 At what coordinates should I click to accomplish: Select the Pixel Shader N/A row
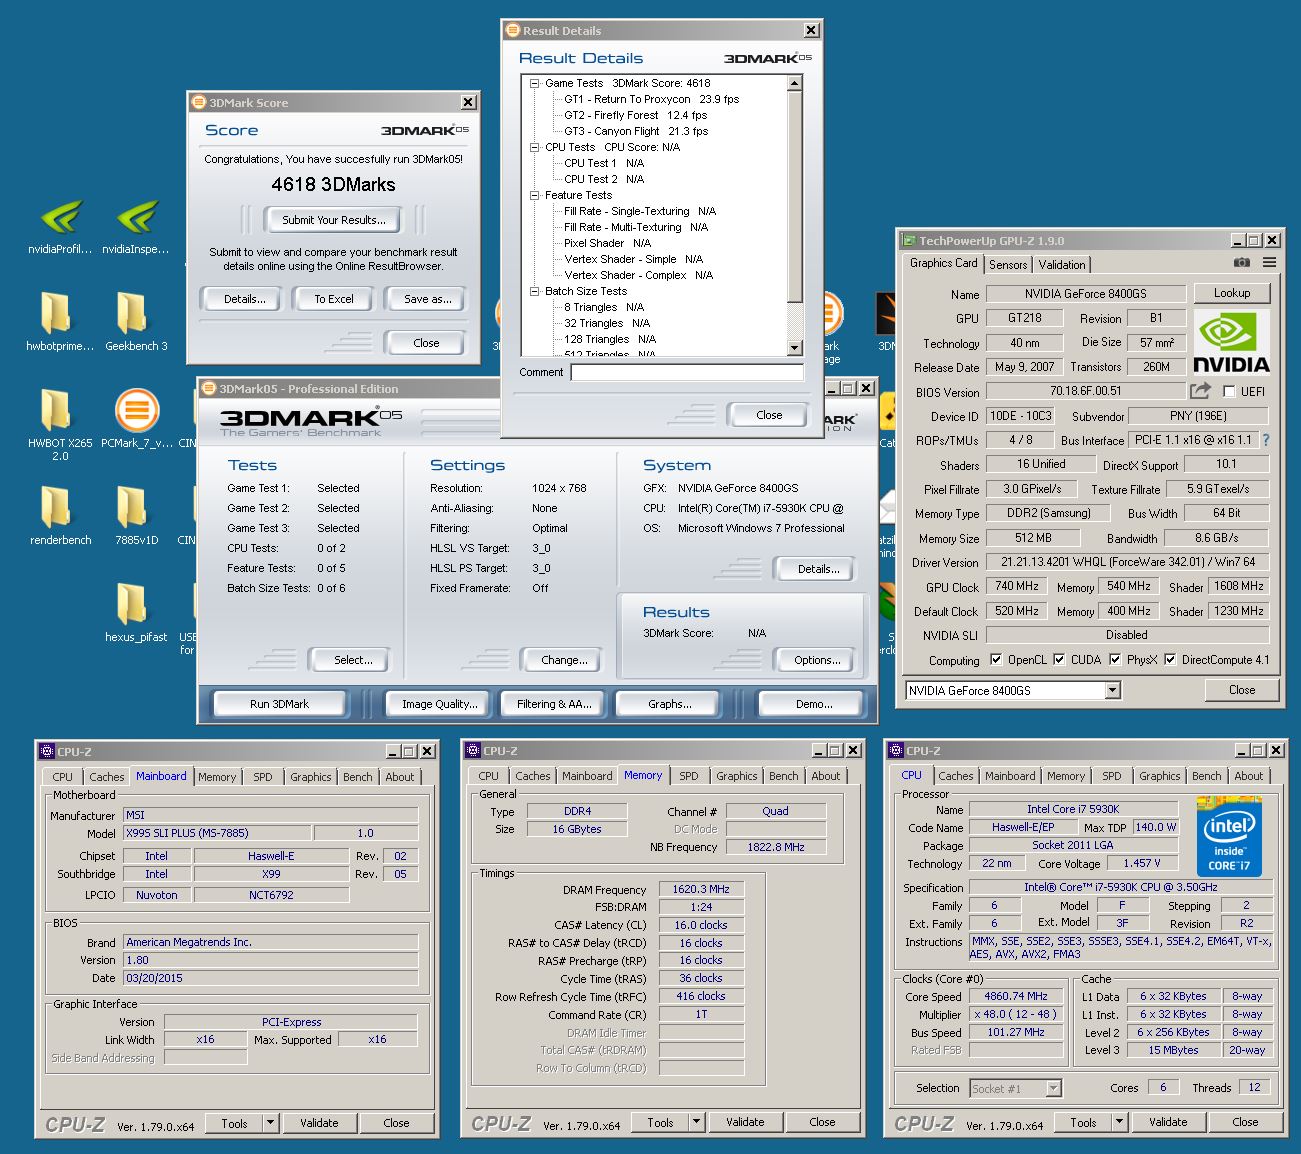(607, 243)
